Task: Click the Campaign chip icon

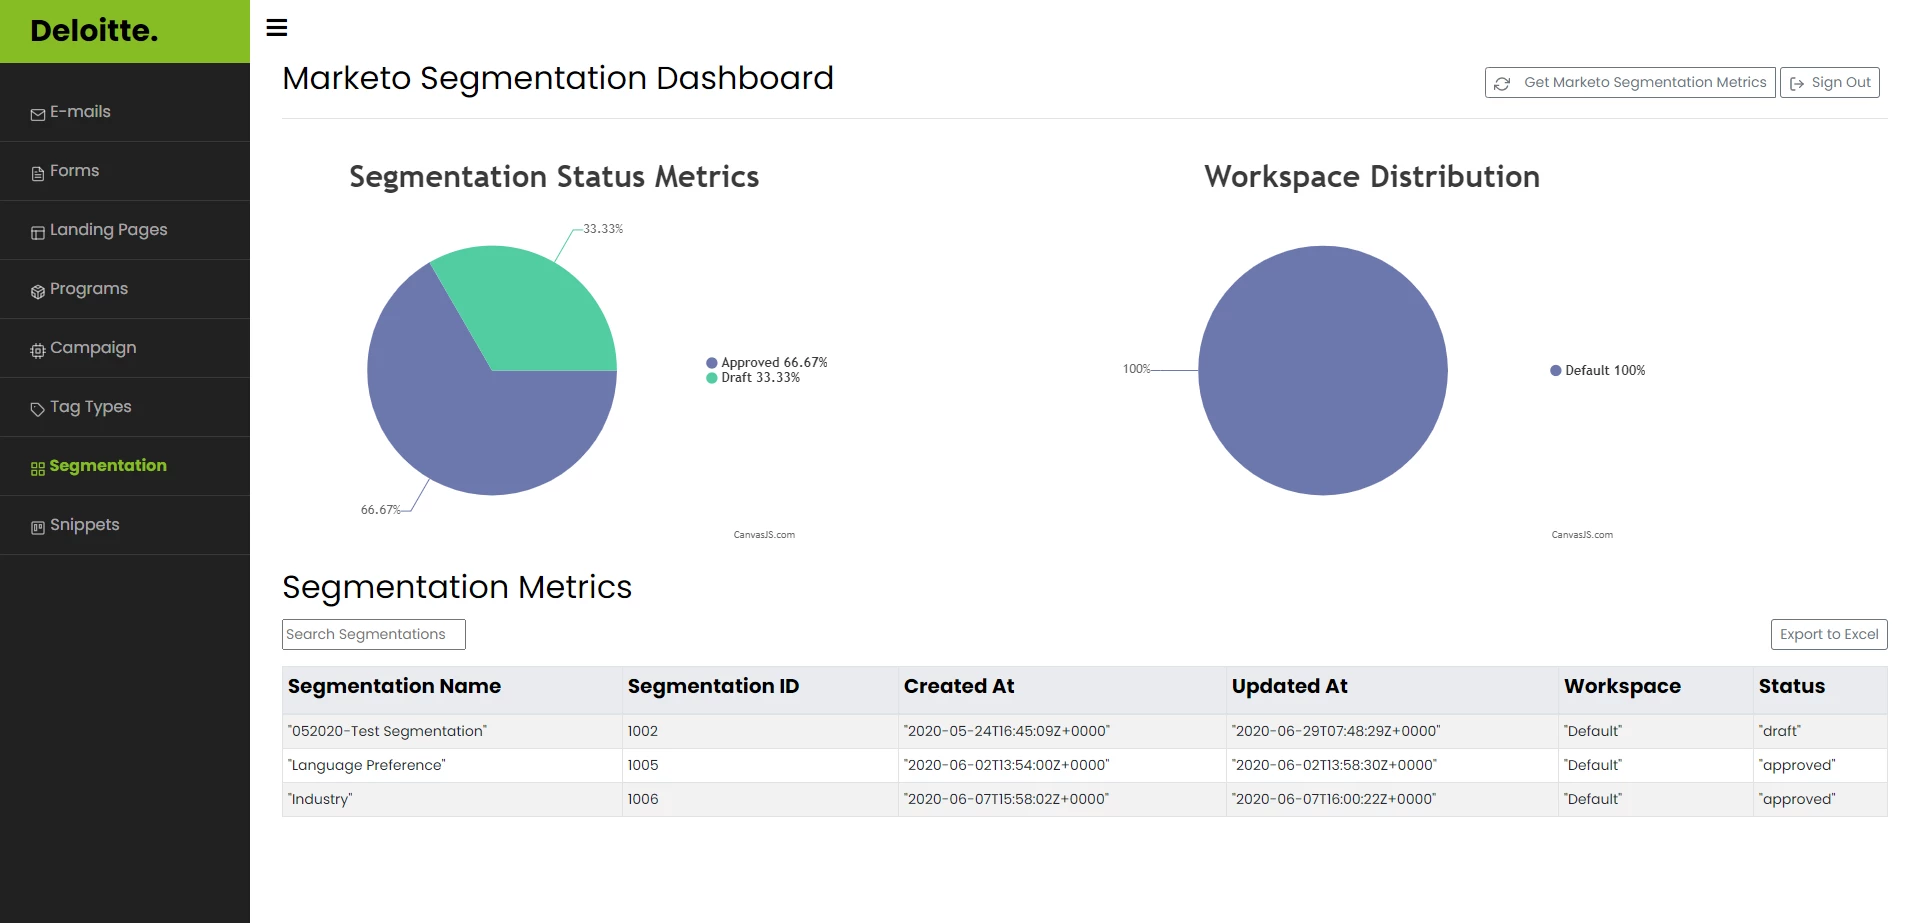Action: 38,351
